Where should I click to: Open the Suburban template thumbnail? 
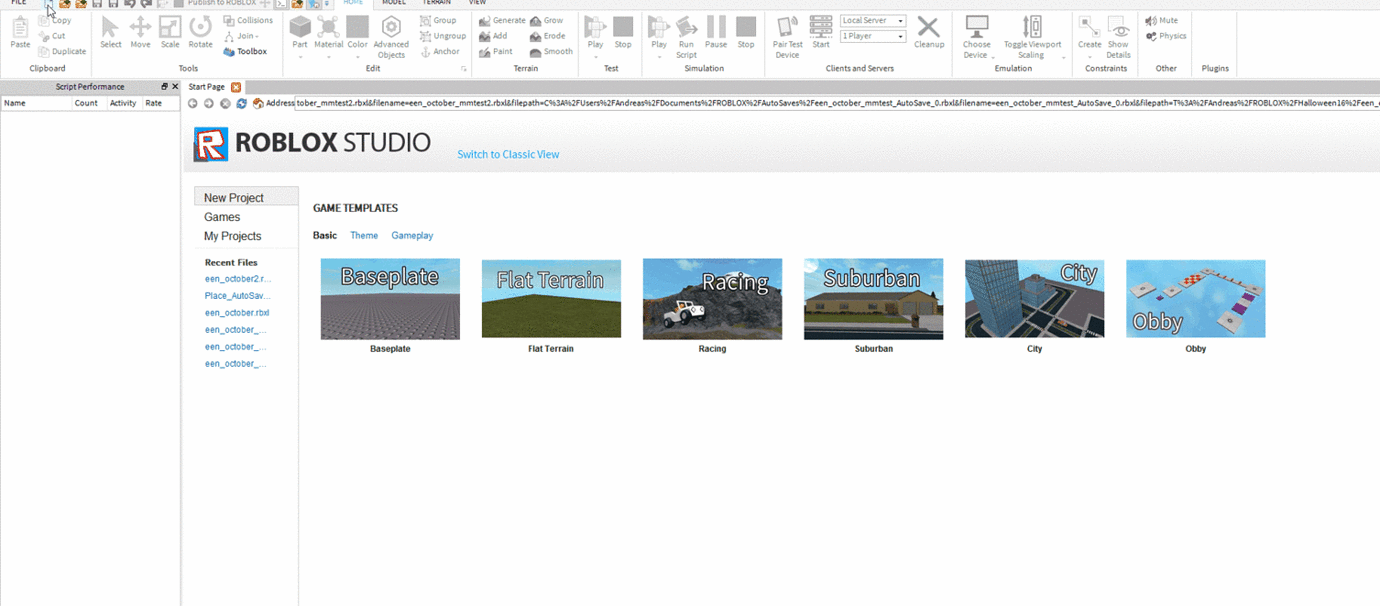point(873,299)
